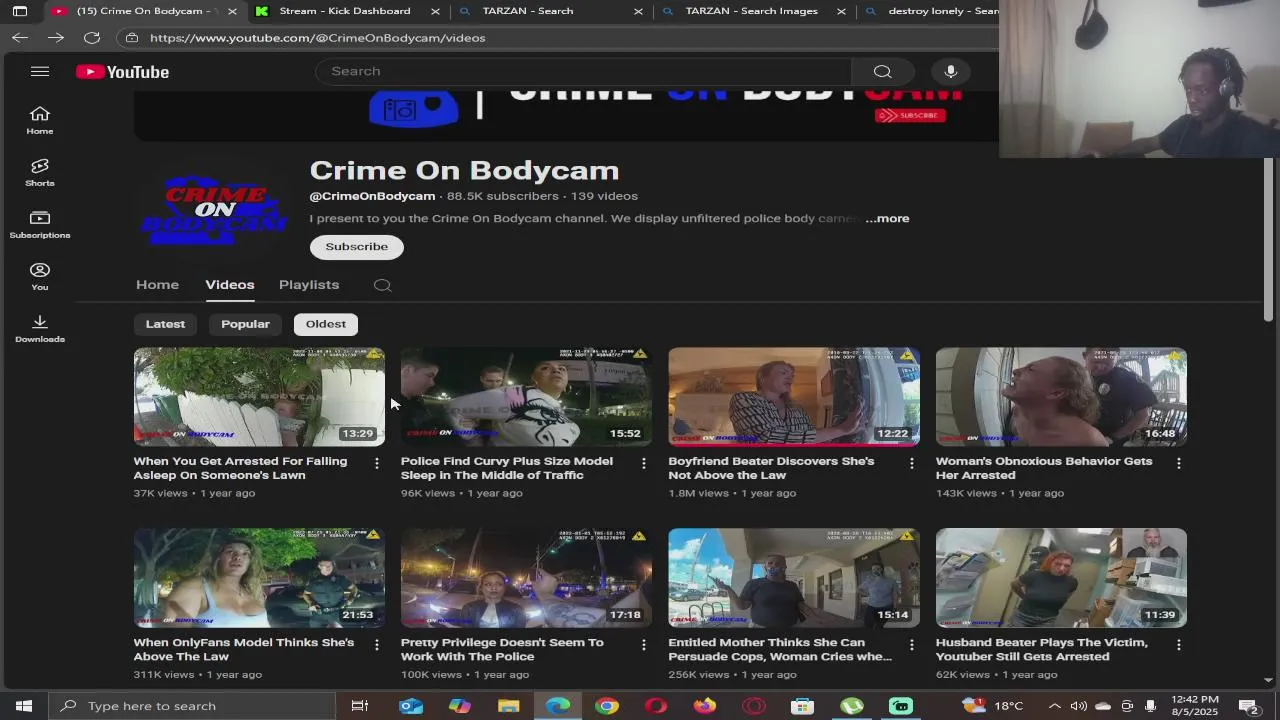Open title Boyfriend Beater Discovers She's Not Above
The width and height of the screenshot is (1280, 720).
coord(771,468)
